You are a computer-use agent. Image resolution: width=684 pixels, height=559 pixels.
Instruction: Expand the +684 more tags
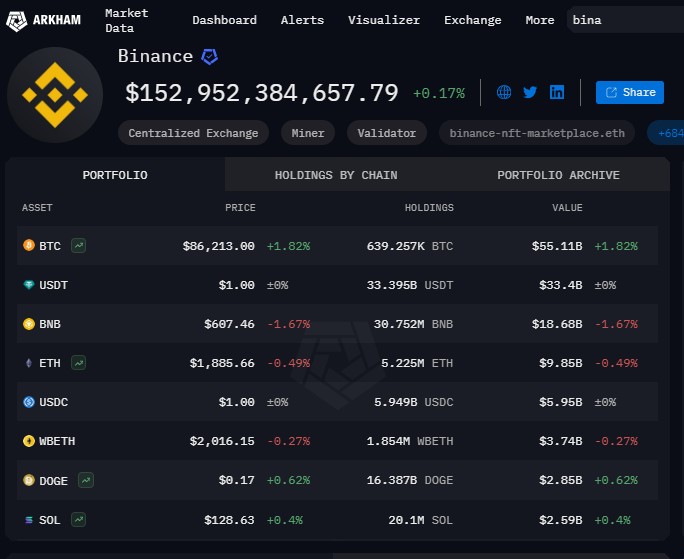click(x=667, y=133)
